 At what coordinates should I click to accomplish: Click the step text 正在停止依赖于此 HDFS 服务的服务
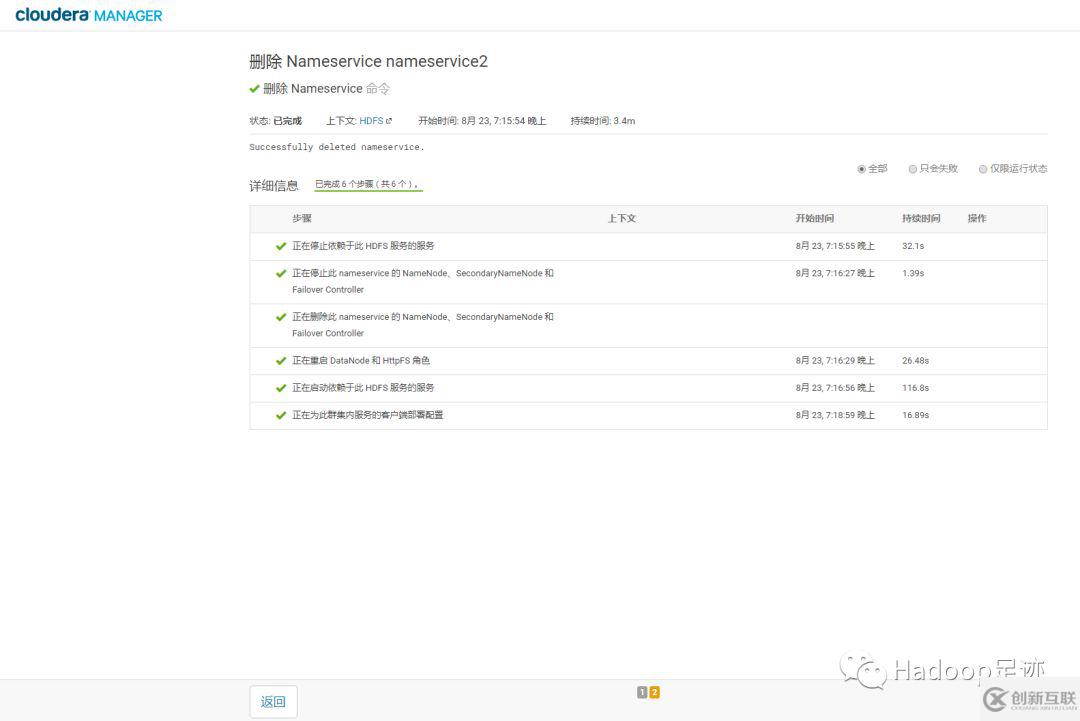click(x=363, y=246)
